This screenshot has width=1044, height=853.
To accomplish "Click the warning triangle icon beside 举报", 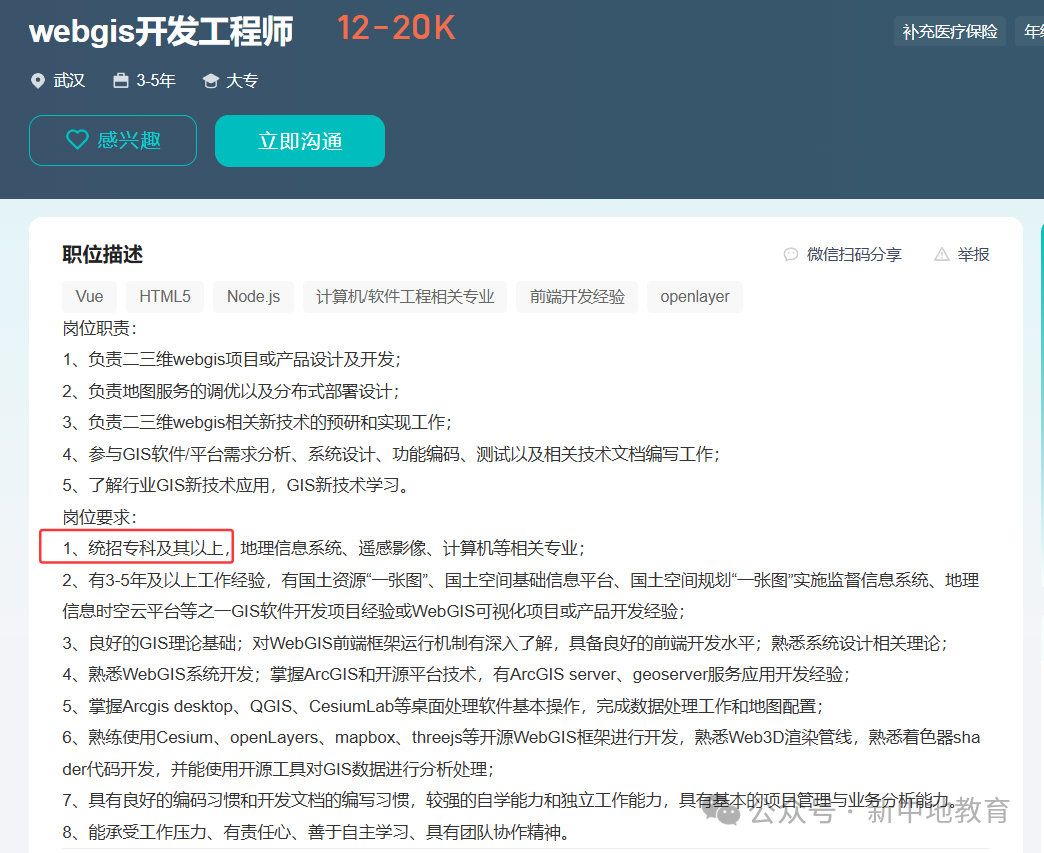I will (940, 254).
